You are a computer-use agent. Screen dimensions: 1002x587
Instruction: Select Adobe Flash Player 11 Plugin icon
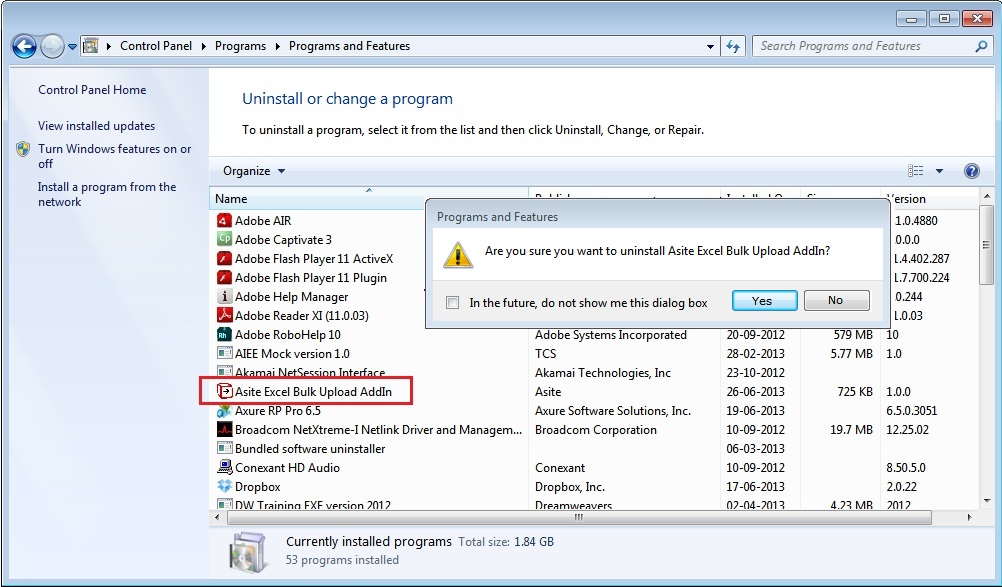click(224, 278)
